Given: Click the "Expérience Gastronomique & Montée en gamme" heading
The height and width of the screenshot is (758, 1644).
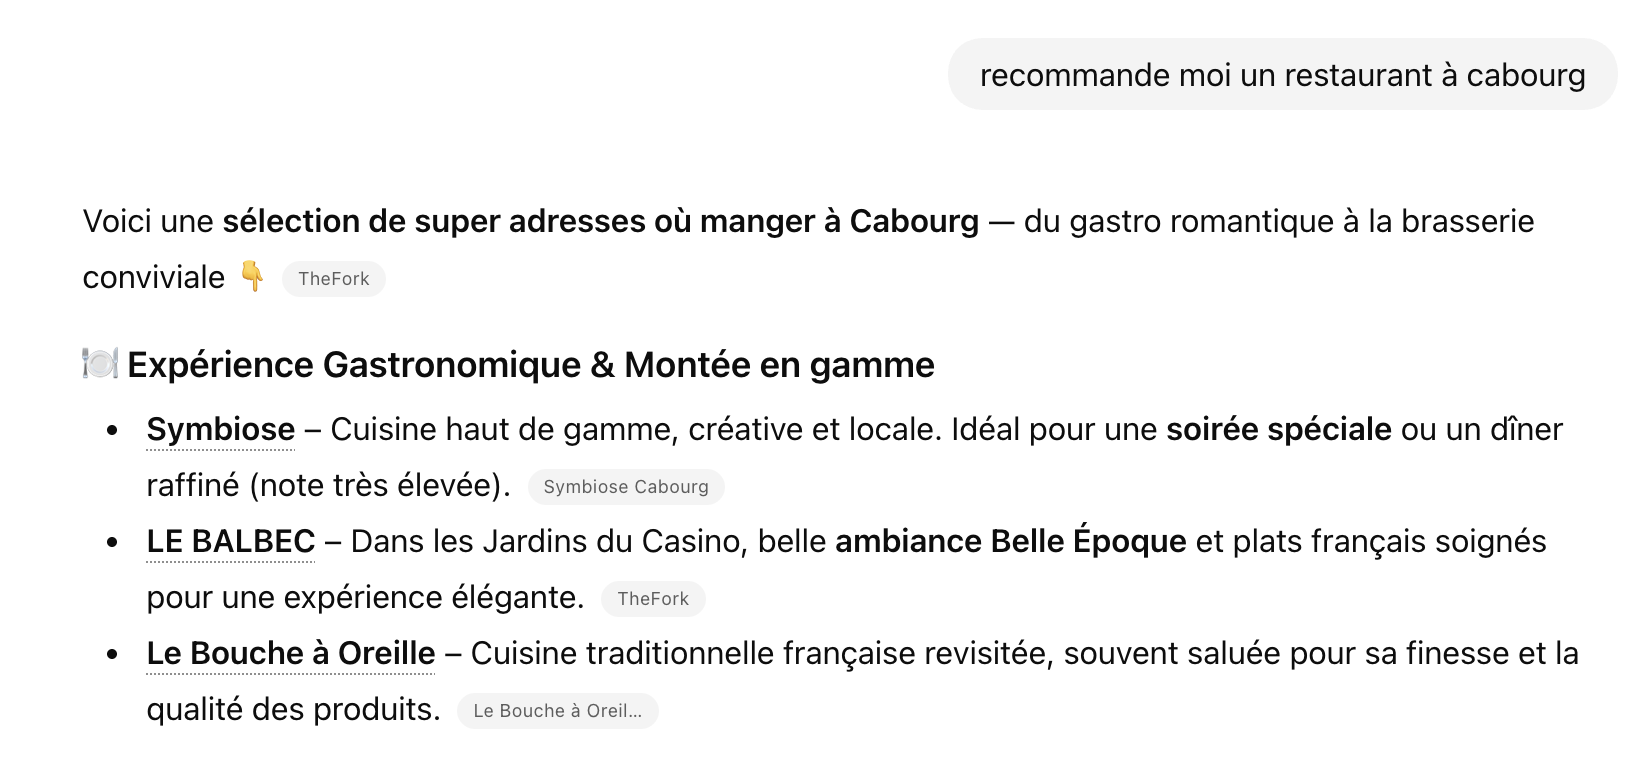Looking at the screenshot, I should point(531,365).
